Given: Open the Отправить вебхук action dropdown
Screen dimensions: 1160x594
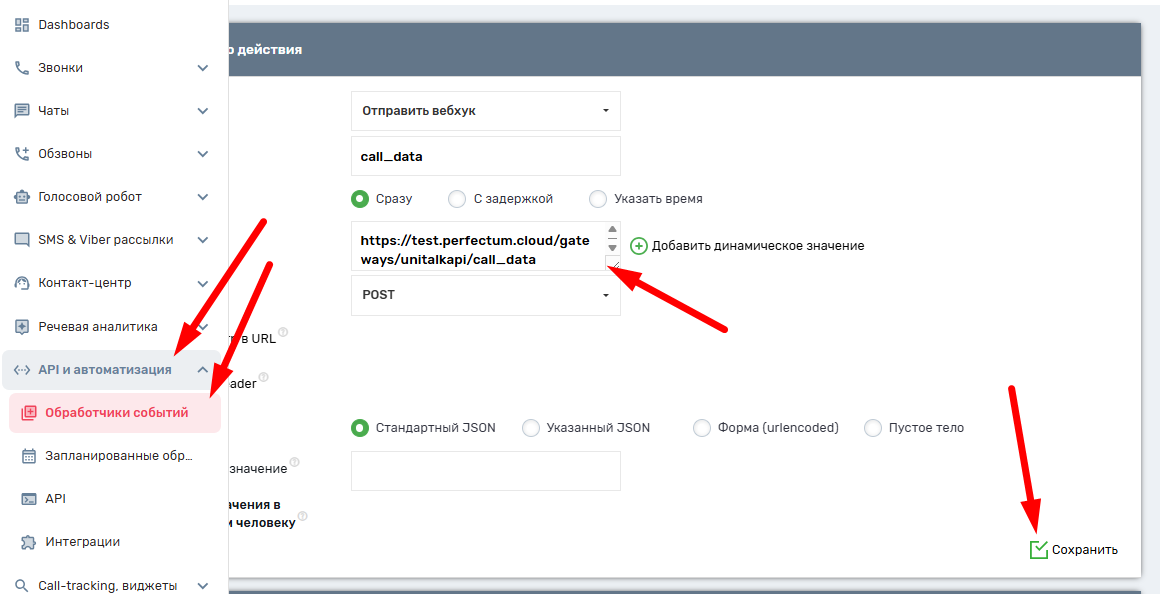Looking at the screenshot, I should click(485, 111).
